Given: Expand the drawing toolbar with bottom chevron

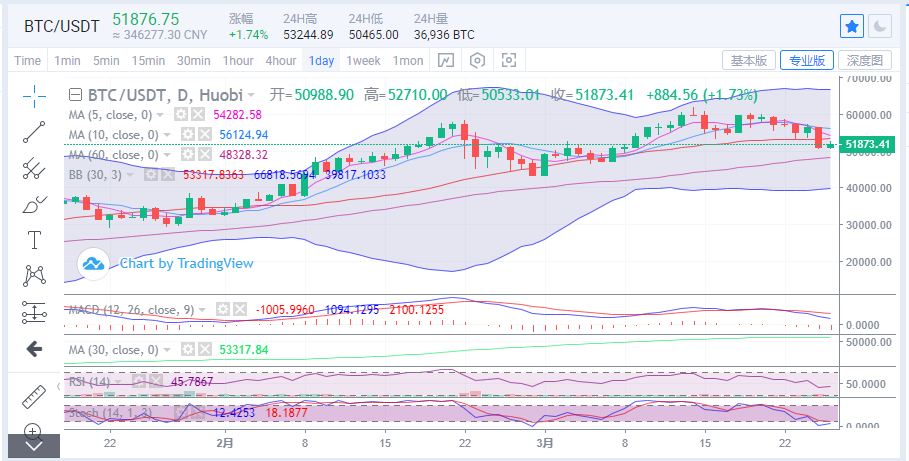Looking at the screenshot, I should pos(34,446).
